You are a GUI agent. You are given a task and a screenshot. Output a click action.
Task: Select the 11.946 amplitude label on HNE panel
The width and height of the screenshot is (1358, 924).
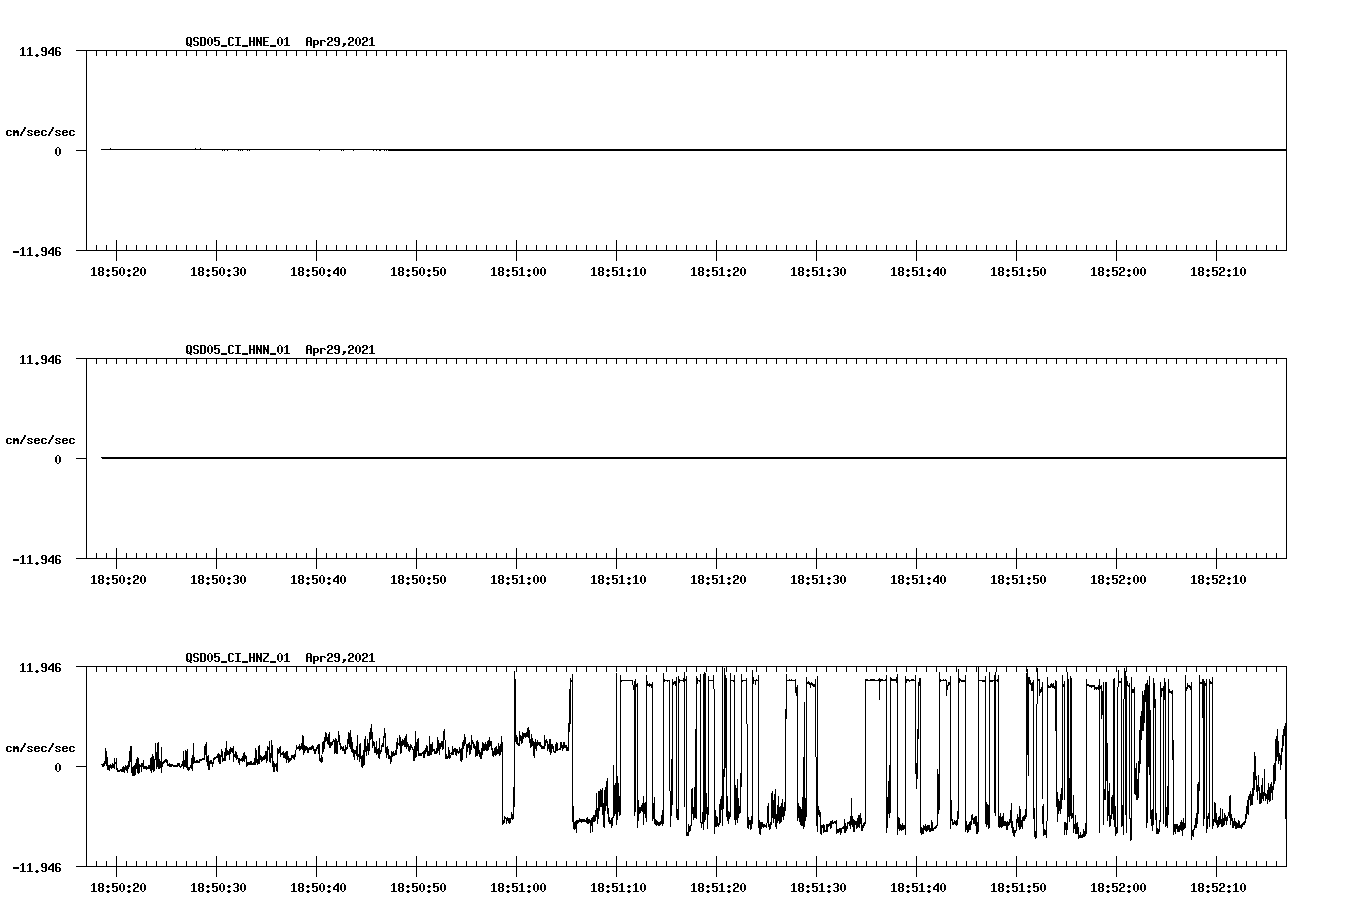click(40, 49)
